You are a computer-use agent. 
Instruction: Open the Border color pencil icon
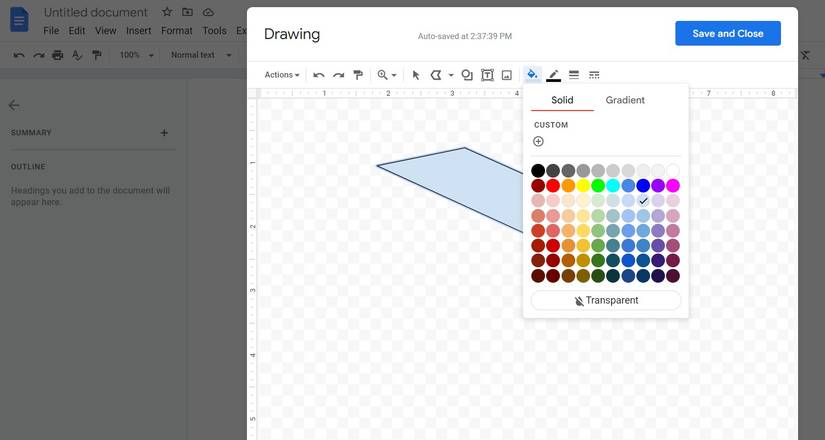pyautogui.click(x=553, y=75)
